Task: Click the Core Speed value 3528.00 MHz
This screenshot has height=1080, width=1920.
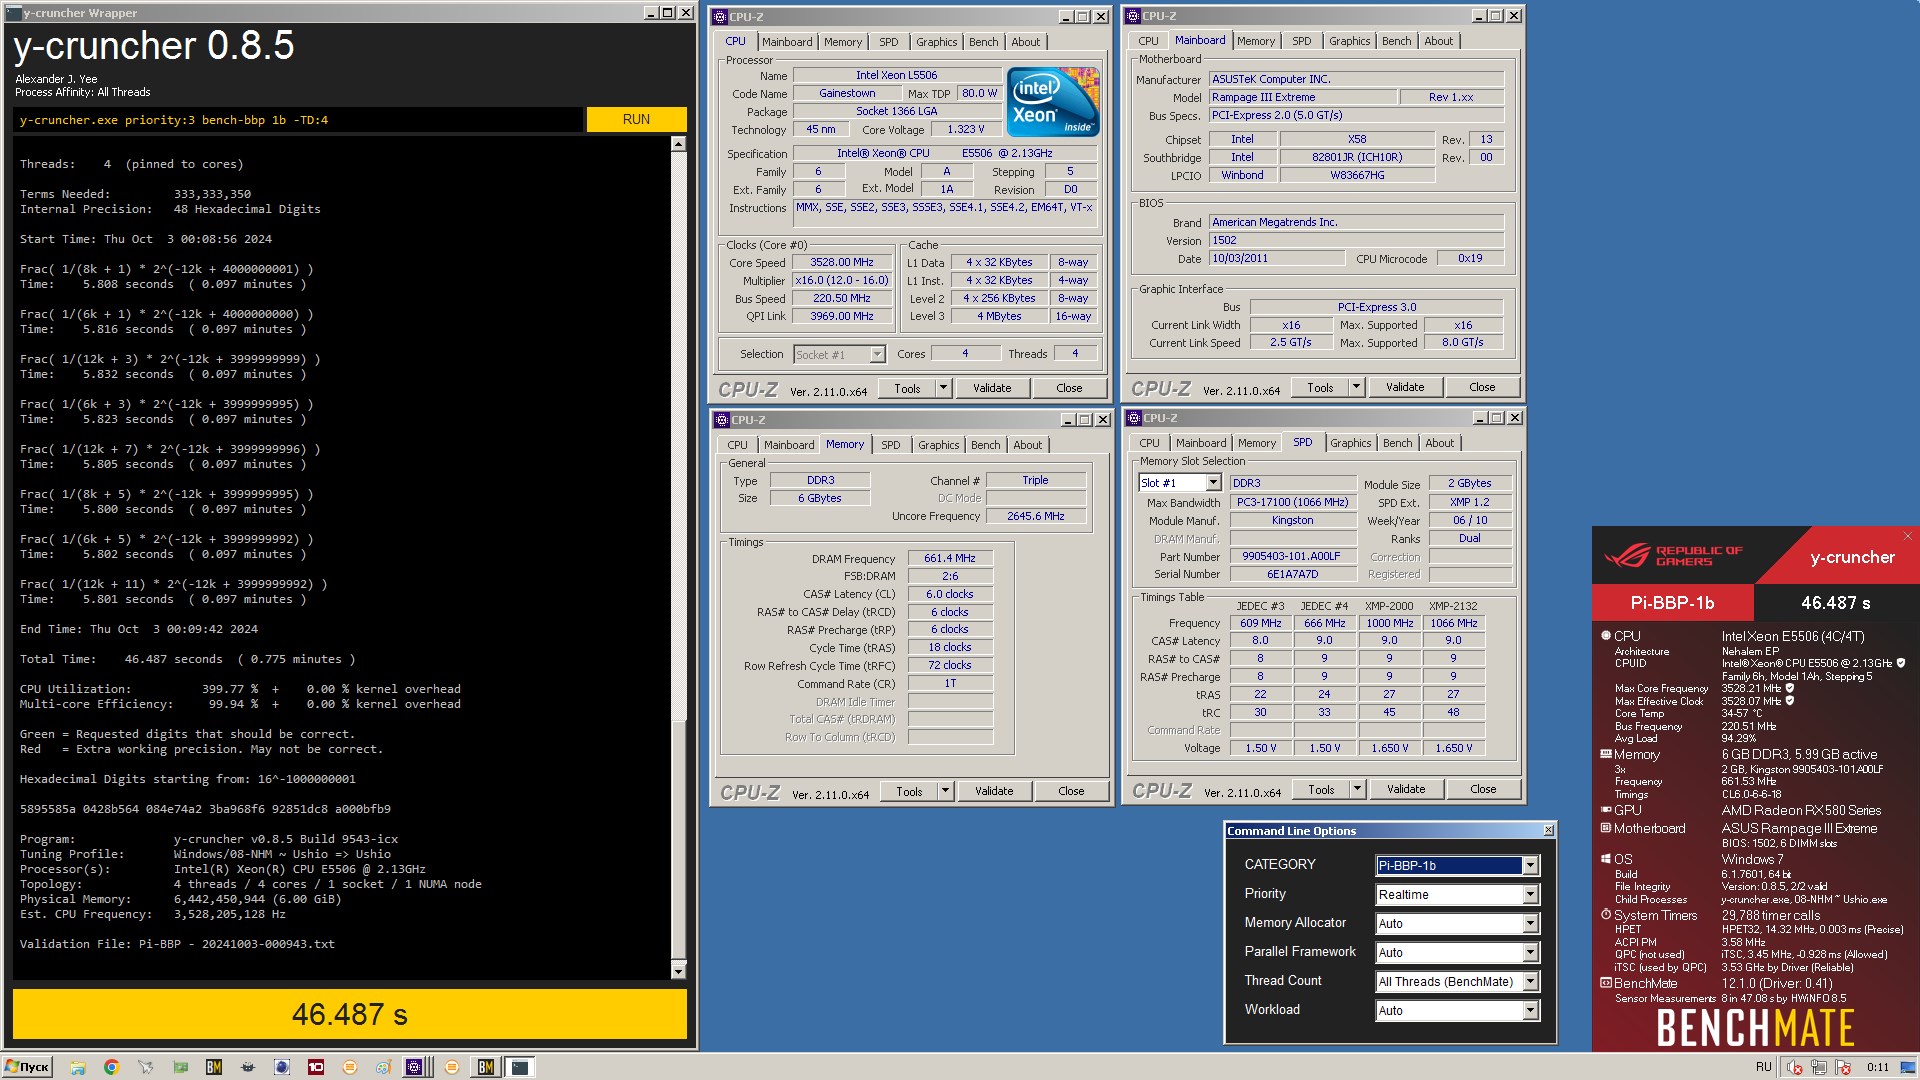Action: pos(842,262)
